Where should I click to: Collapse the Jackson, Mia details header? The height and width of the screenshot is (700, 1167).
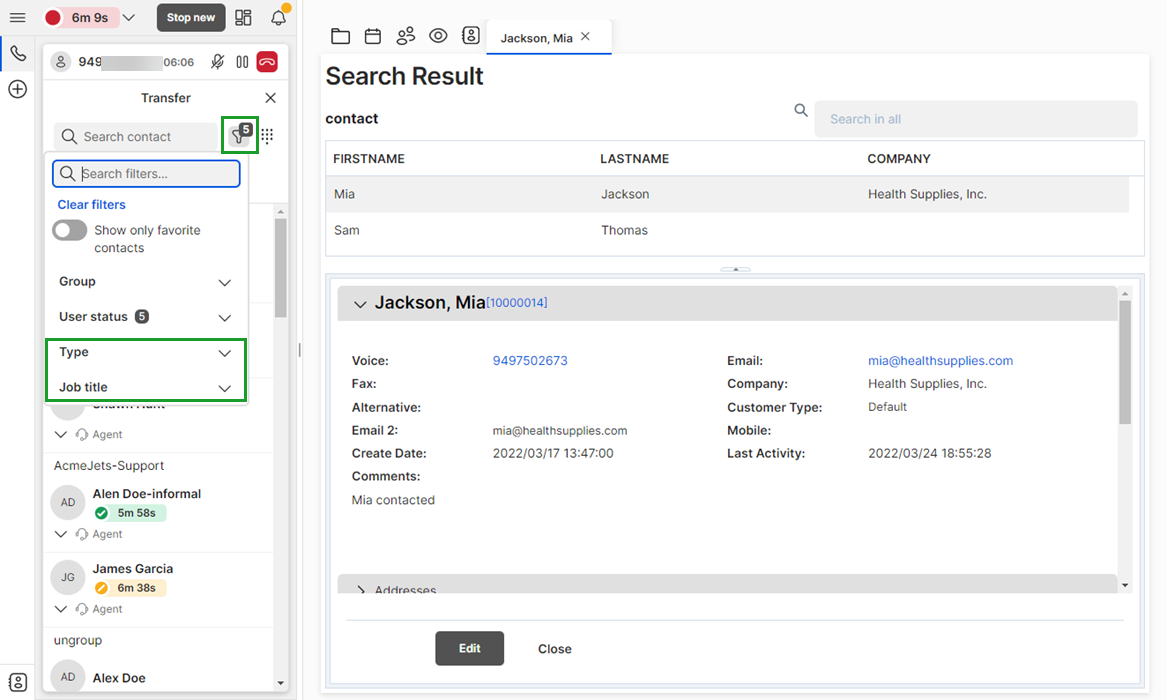click(x=361, y=304)
